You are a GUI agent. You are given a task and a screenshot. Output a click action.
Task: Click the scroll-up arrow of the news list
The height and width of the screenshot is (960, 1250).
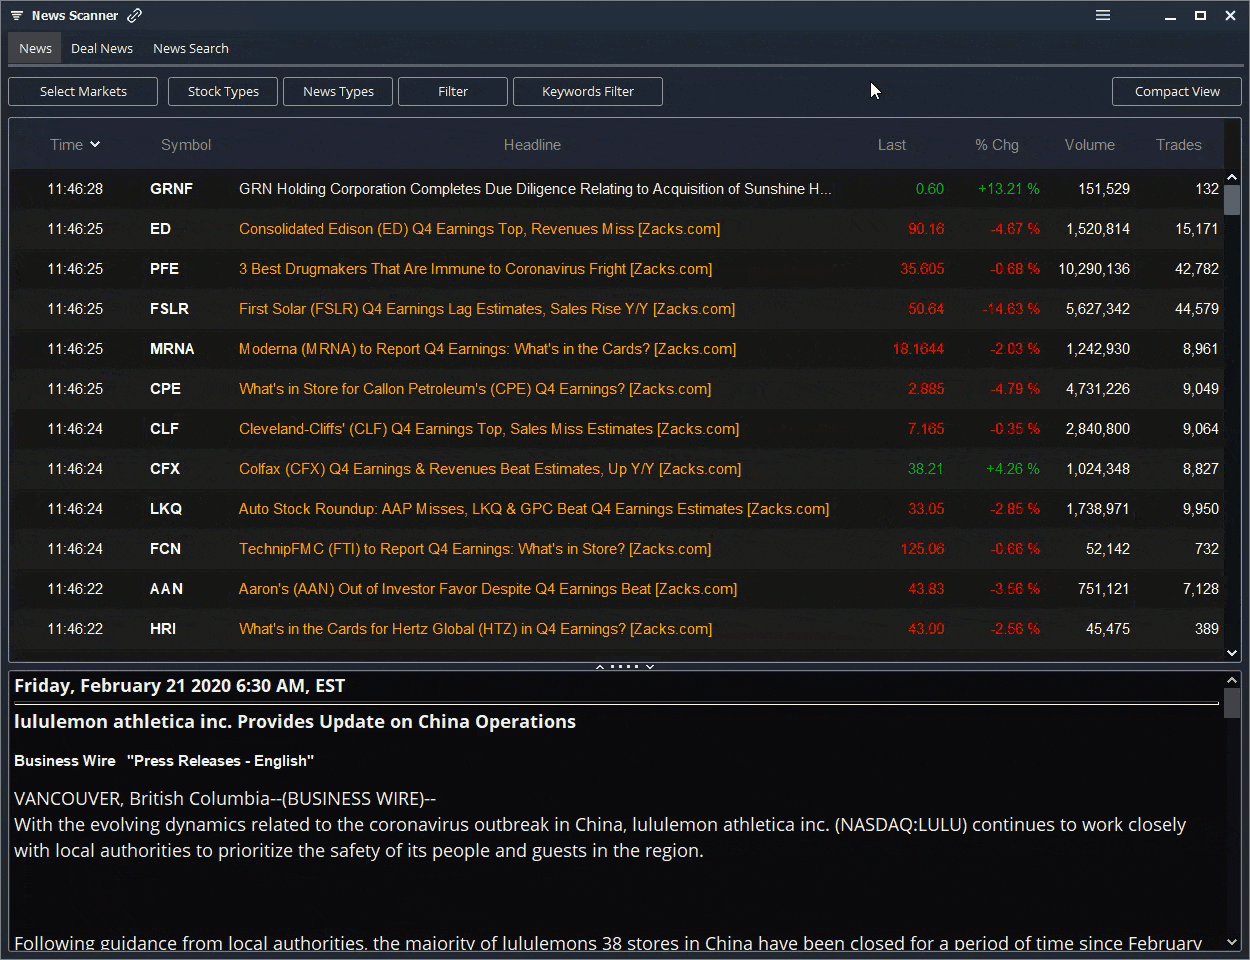[x=1232, y=176]
